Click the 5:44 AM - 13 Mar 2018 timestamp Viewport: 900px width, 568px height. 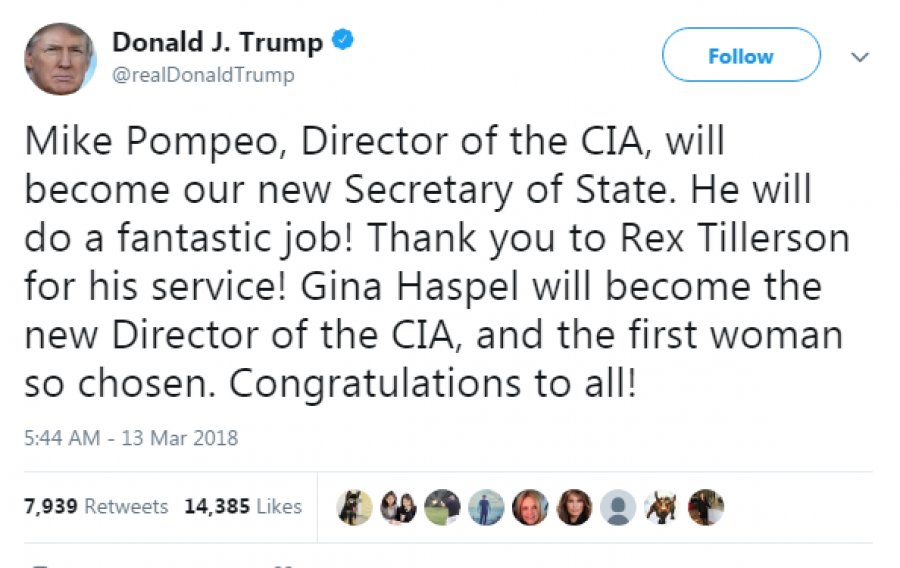point(131,438)
